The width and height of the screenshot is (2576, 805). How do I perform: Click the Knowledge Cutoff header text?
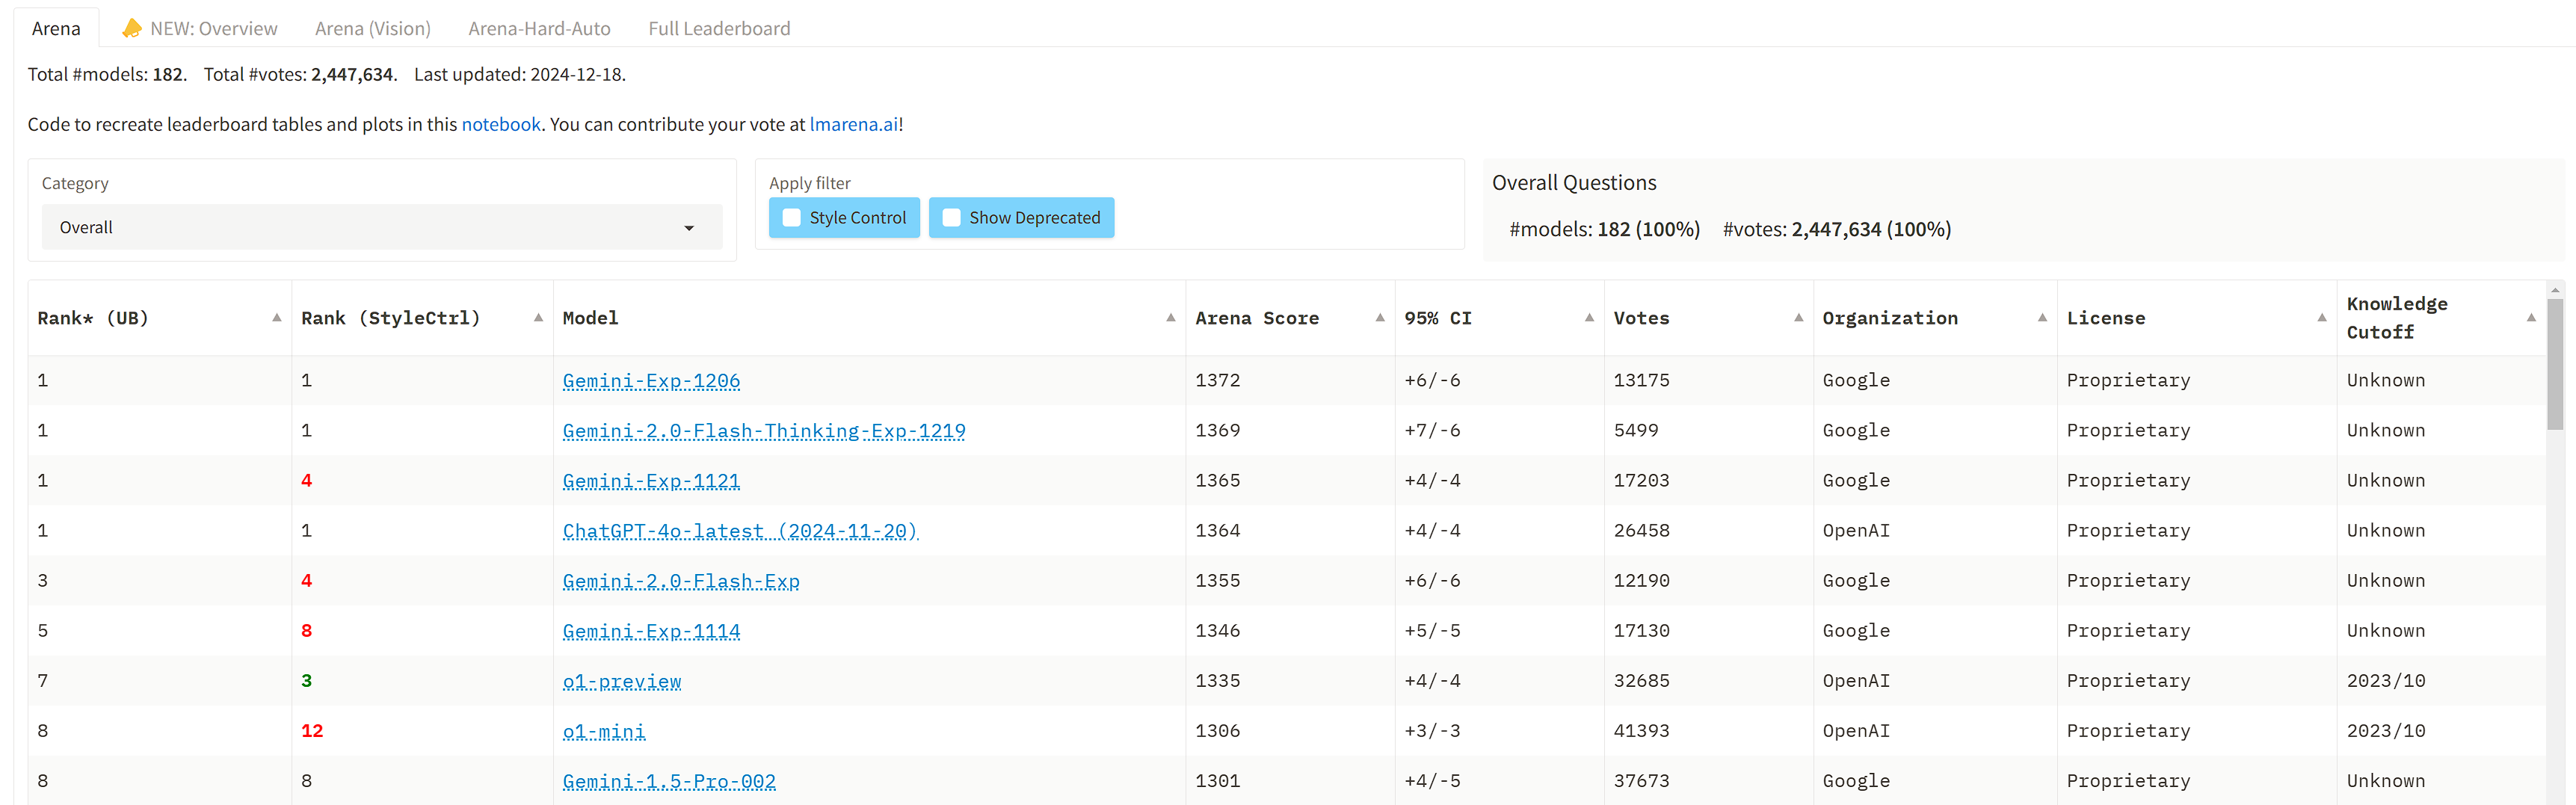tap(2397, 318)
